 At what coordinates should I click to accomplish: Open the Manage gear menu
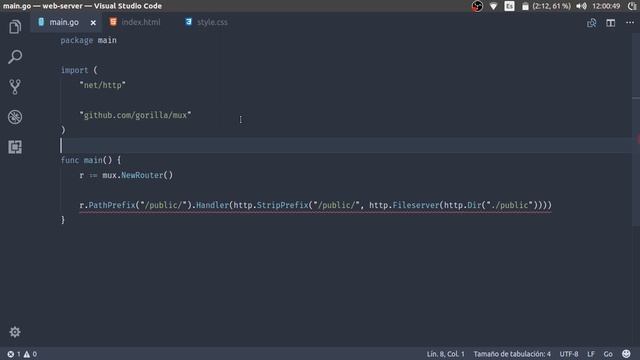coord(15,332)
